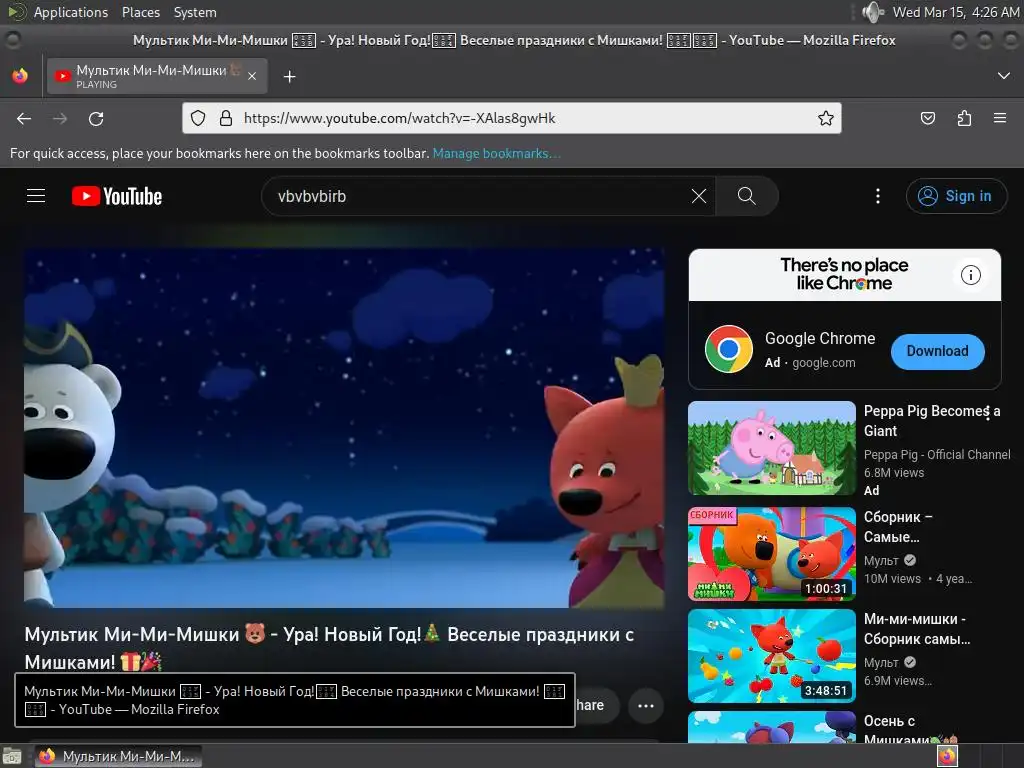Open the Applications menu
This screenshot has width=1024, height=768.
point(71,12)
